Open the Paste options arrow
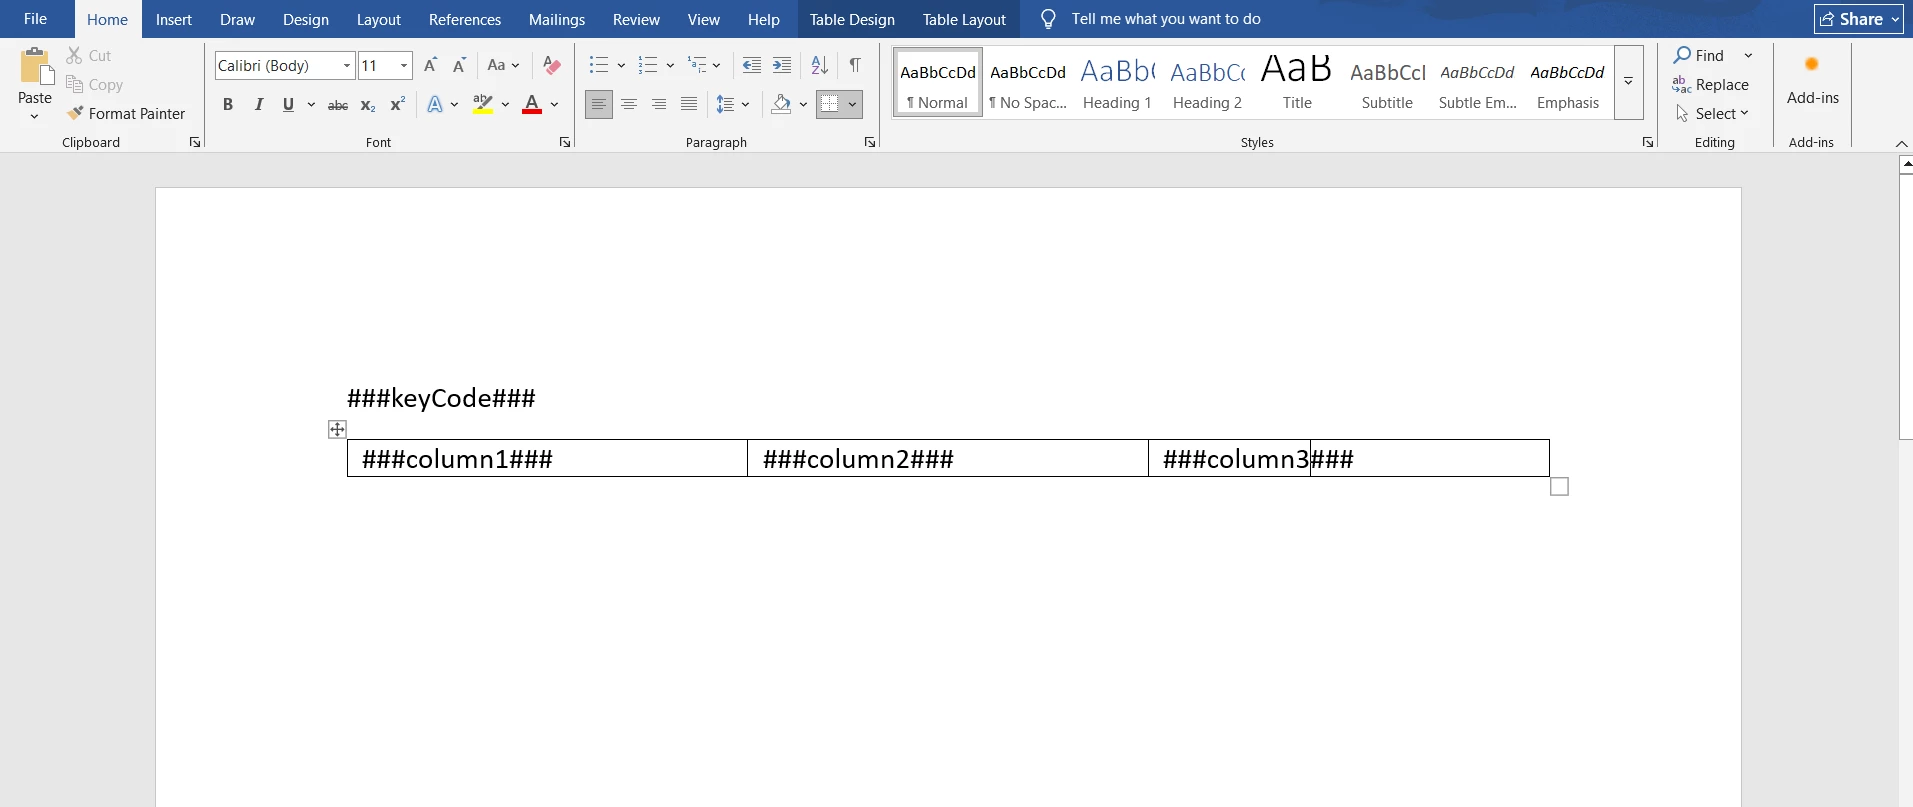 click(x=34, y=117)
